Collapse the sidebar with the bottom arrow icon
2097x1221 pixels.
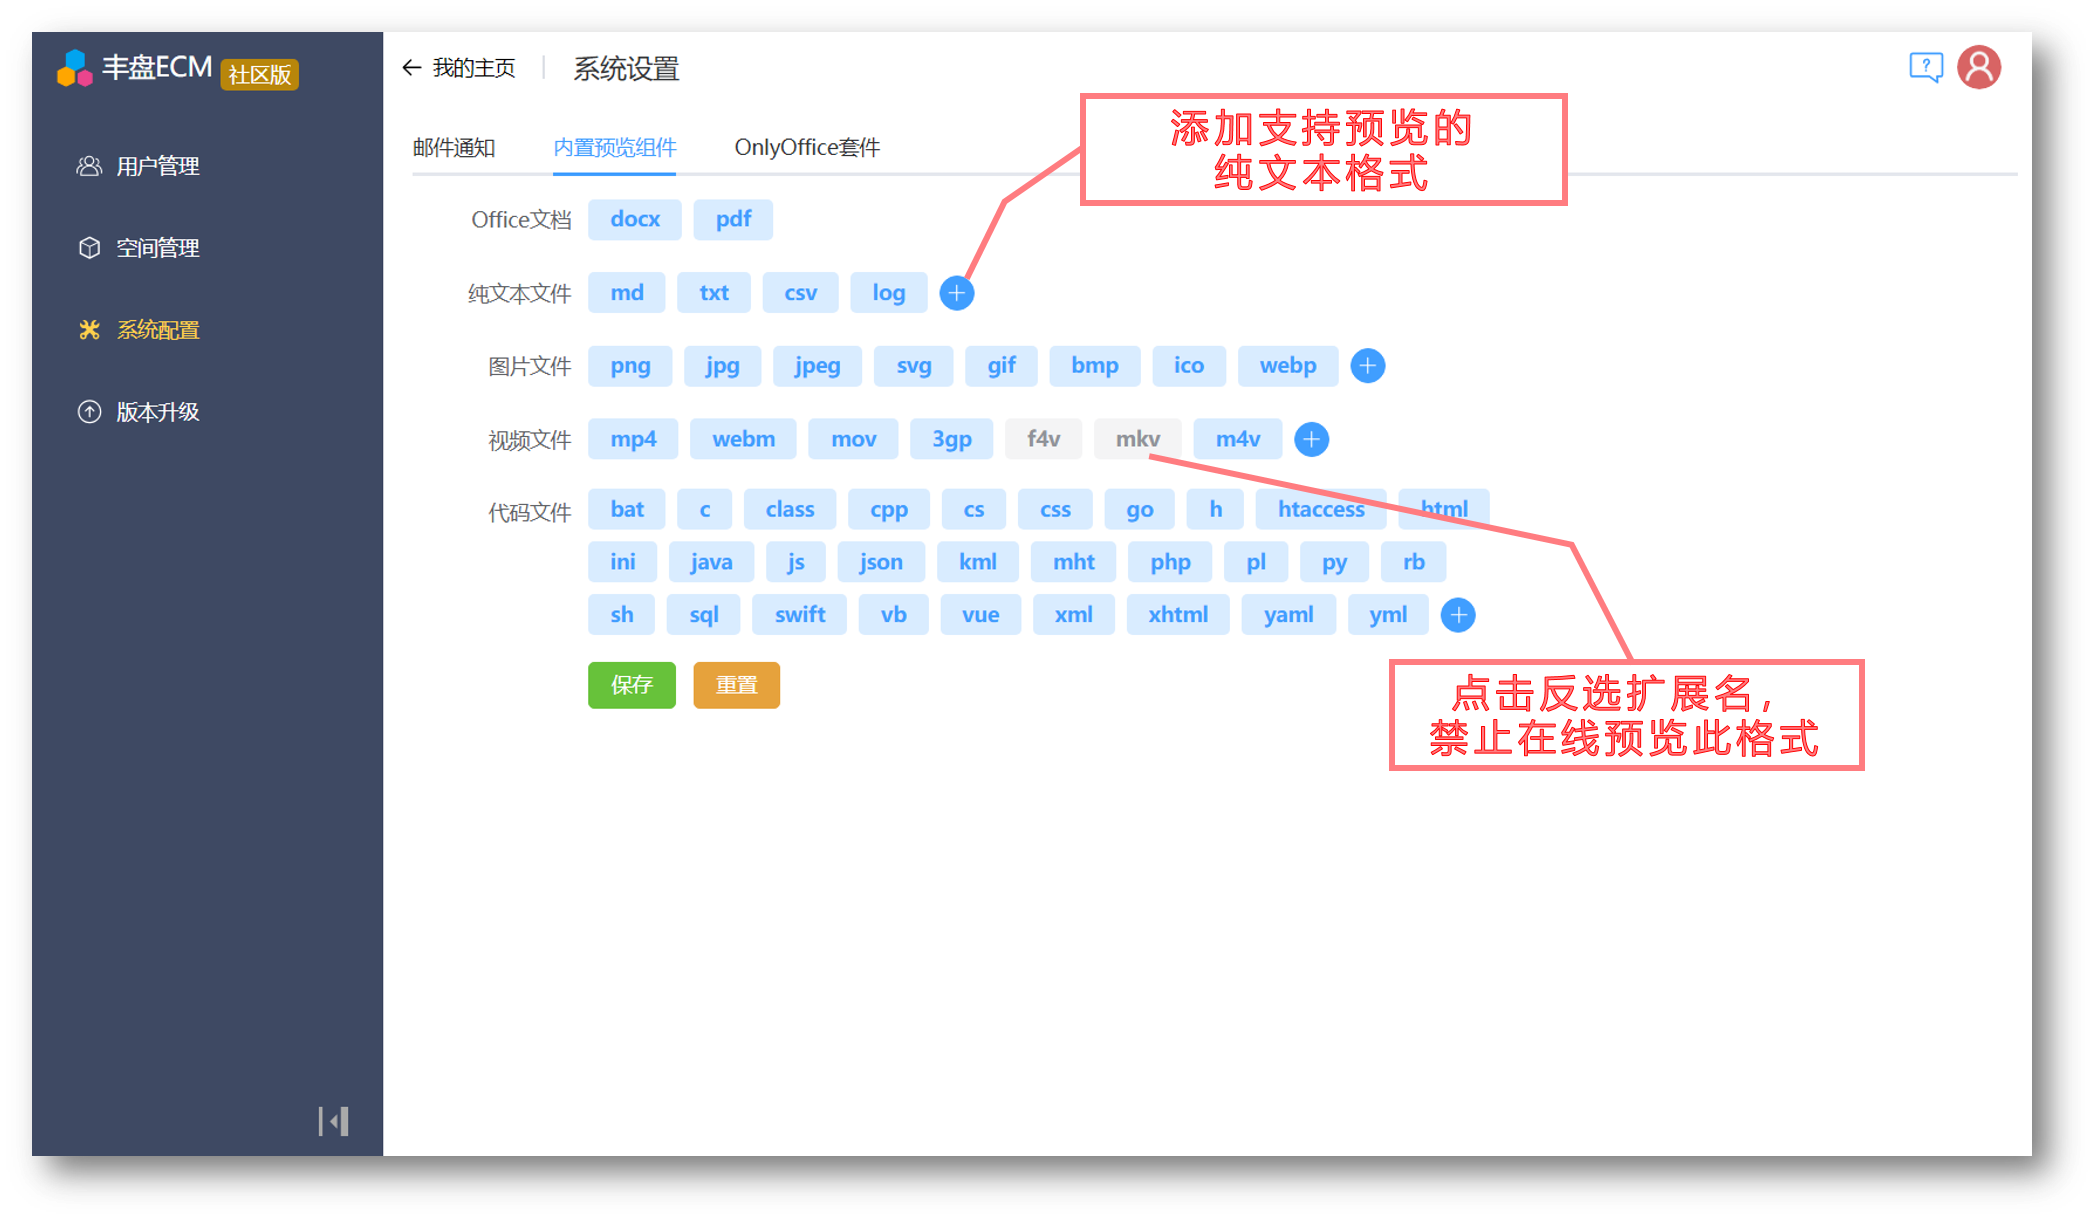(334, 1121)
